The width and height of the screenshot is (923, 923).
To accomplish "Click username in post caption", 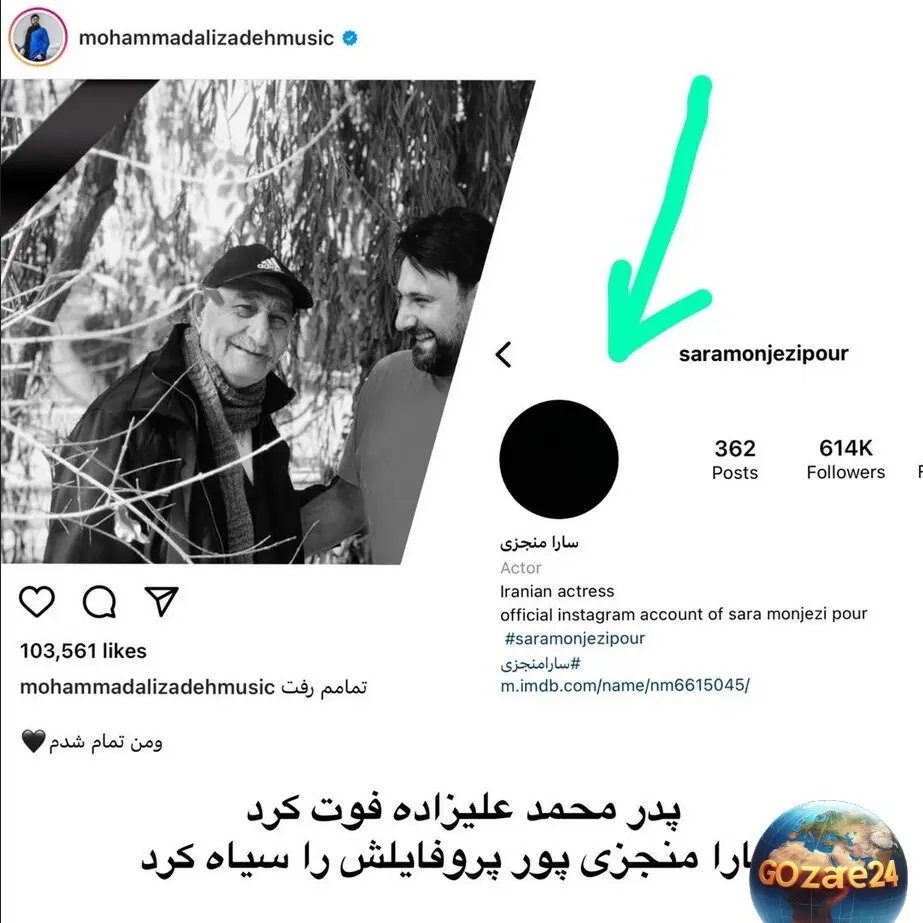I will (x=147, y=687).
